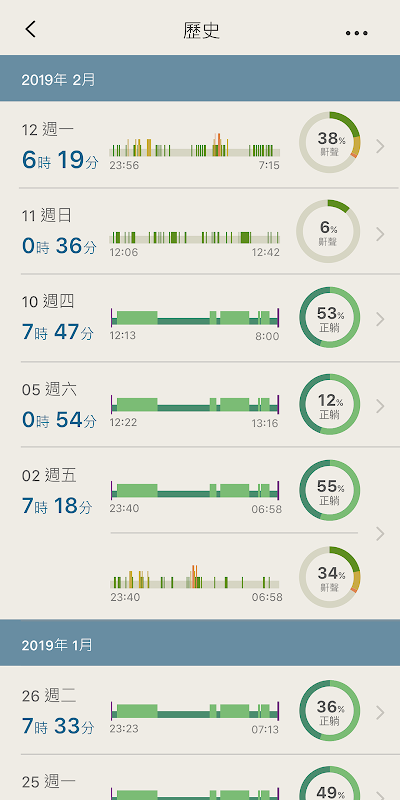Tap the 6% snoring ring for the 11th

(328, 231)
